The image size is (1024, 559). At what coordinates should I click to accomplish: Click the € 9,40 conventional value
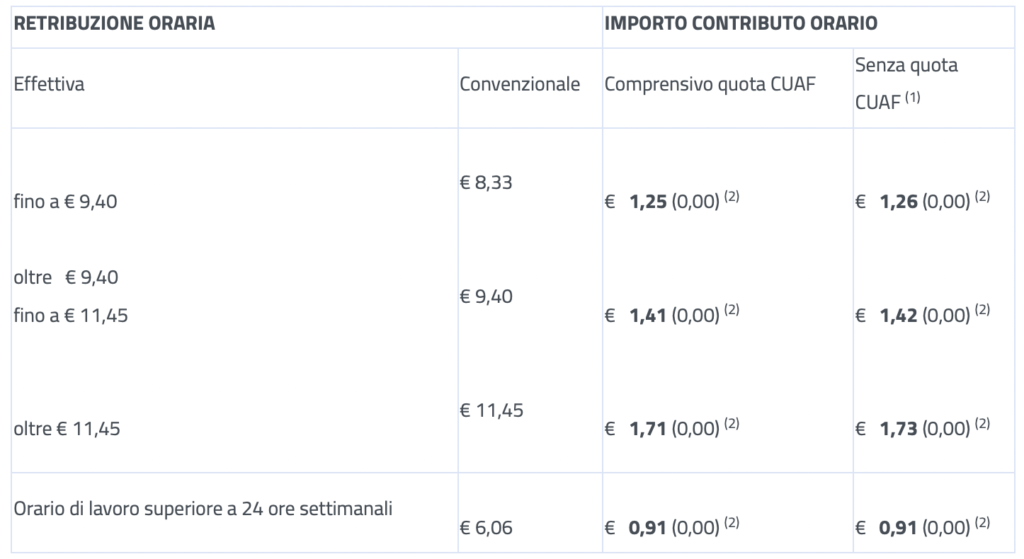point(486,297)
